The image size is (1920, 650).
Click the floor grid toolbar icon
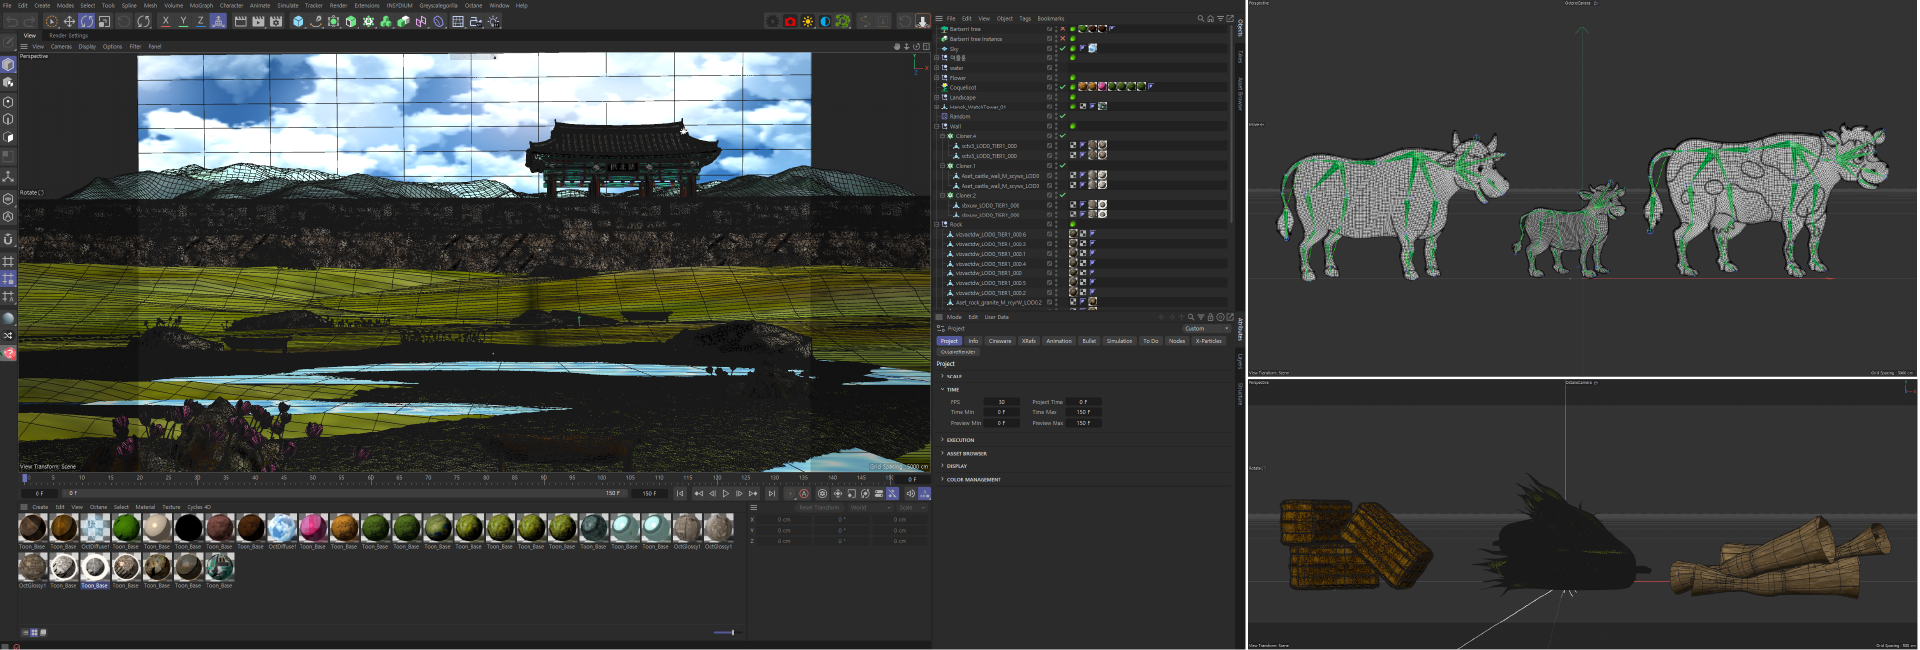click(x=458, y=21)
